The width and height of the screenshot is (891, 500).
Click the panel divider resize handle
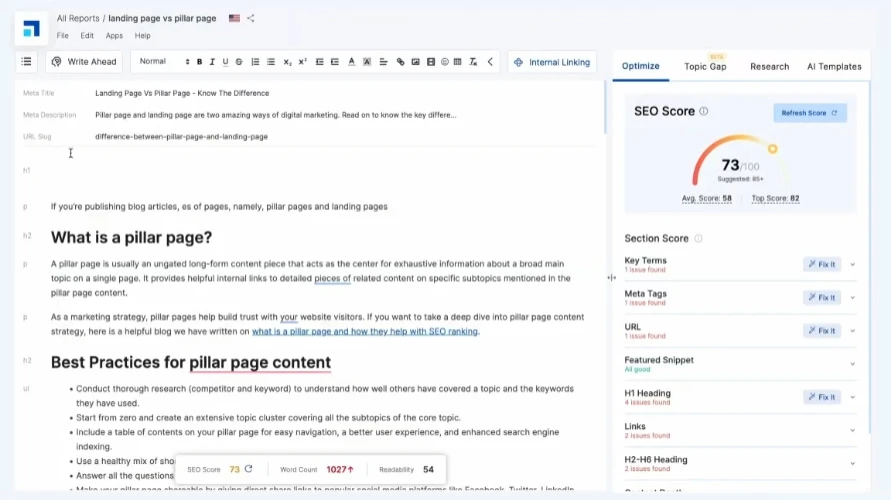pos(611,278)
